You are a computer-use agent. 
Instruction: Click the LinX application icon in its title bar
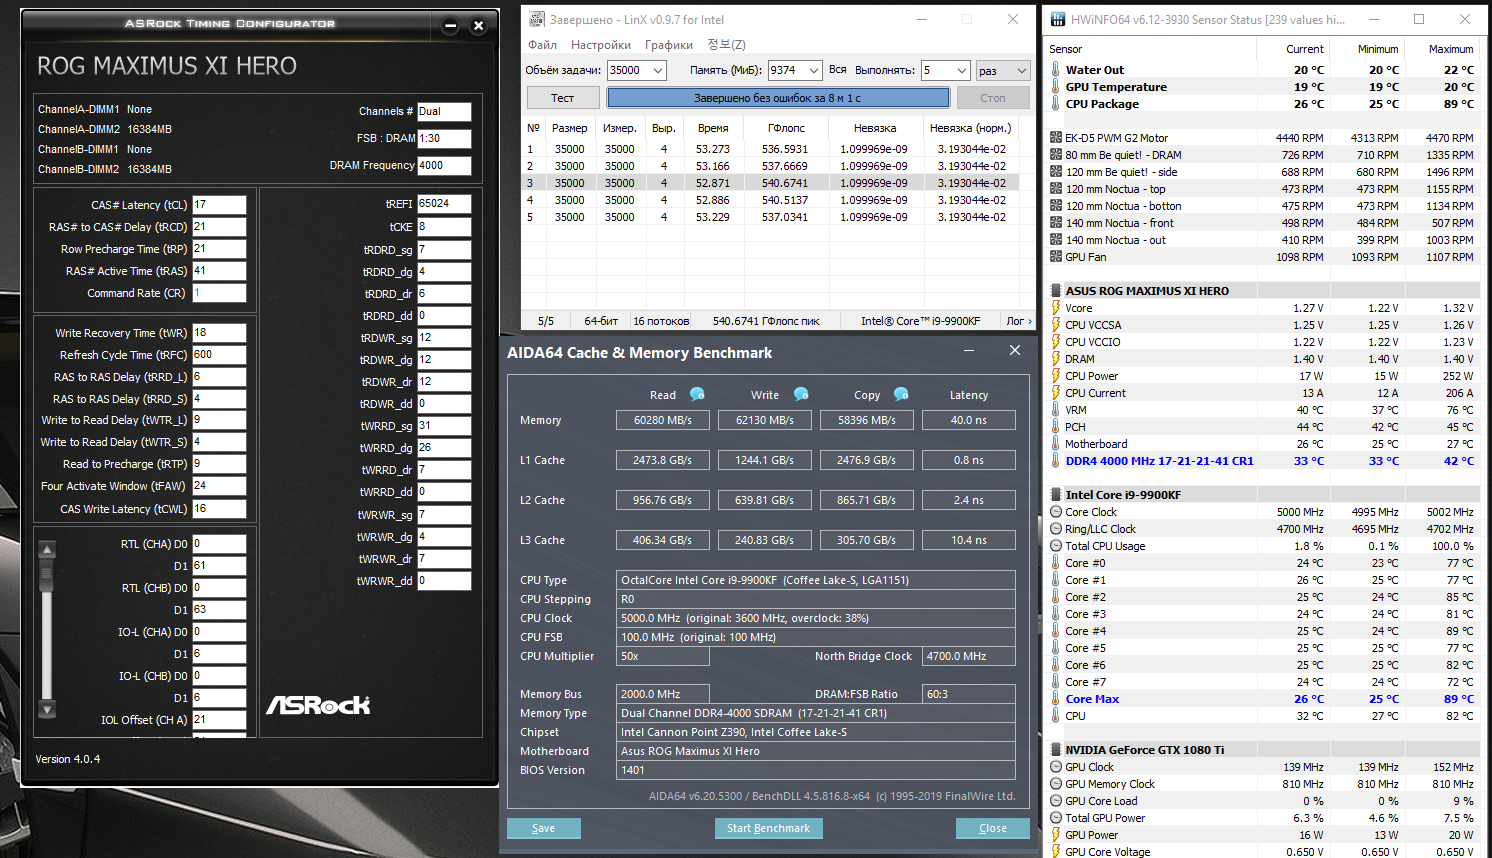pyautogui.click(x=537, y=19)
